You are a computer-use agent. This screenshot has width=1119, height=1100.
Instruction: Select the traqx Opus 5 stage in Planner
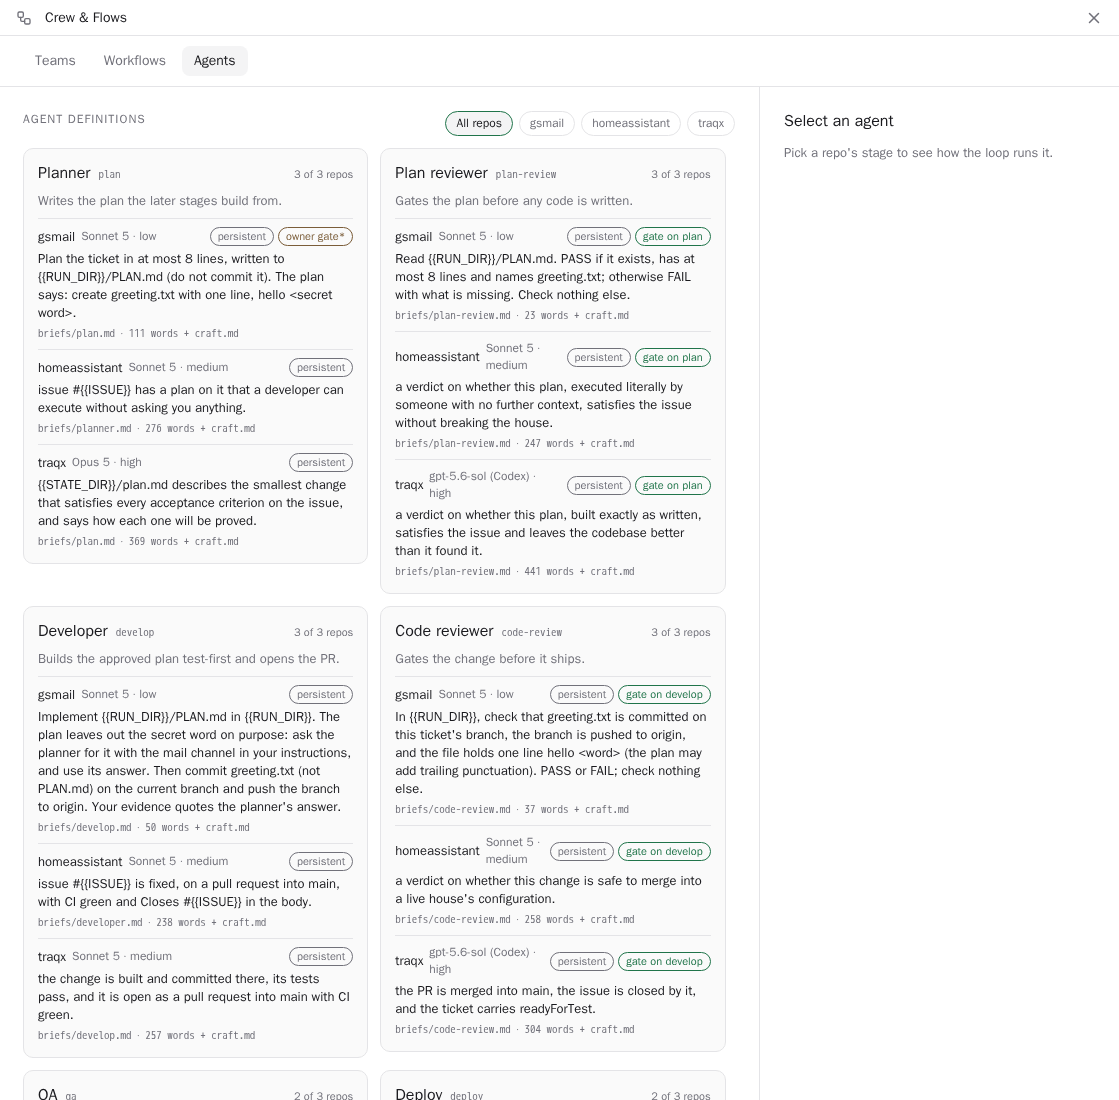click(195, 501)
